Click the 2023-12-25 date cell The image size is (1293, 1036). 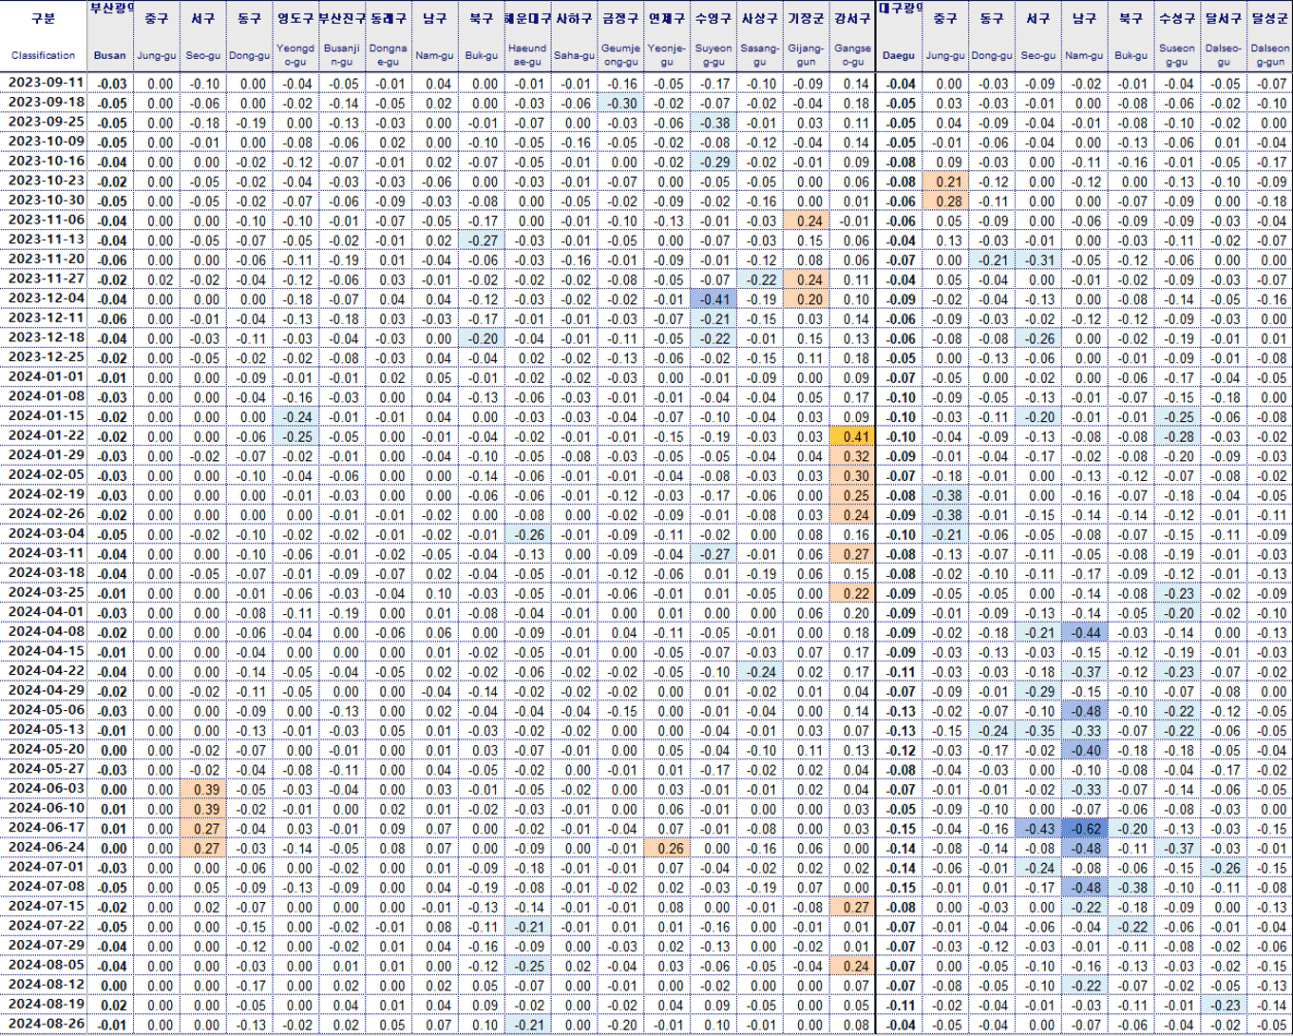44,358
